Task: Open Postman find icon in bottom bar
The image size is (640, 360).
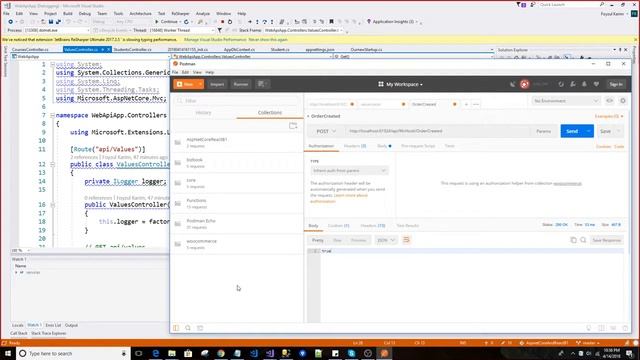Action: (188, 328)
